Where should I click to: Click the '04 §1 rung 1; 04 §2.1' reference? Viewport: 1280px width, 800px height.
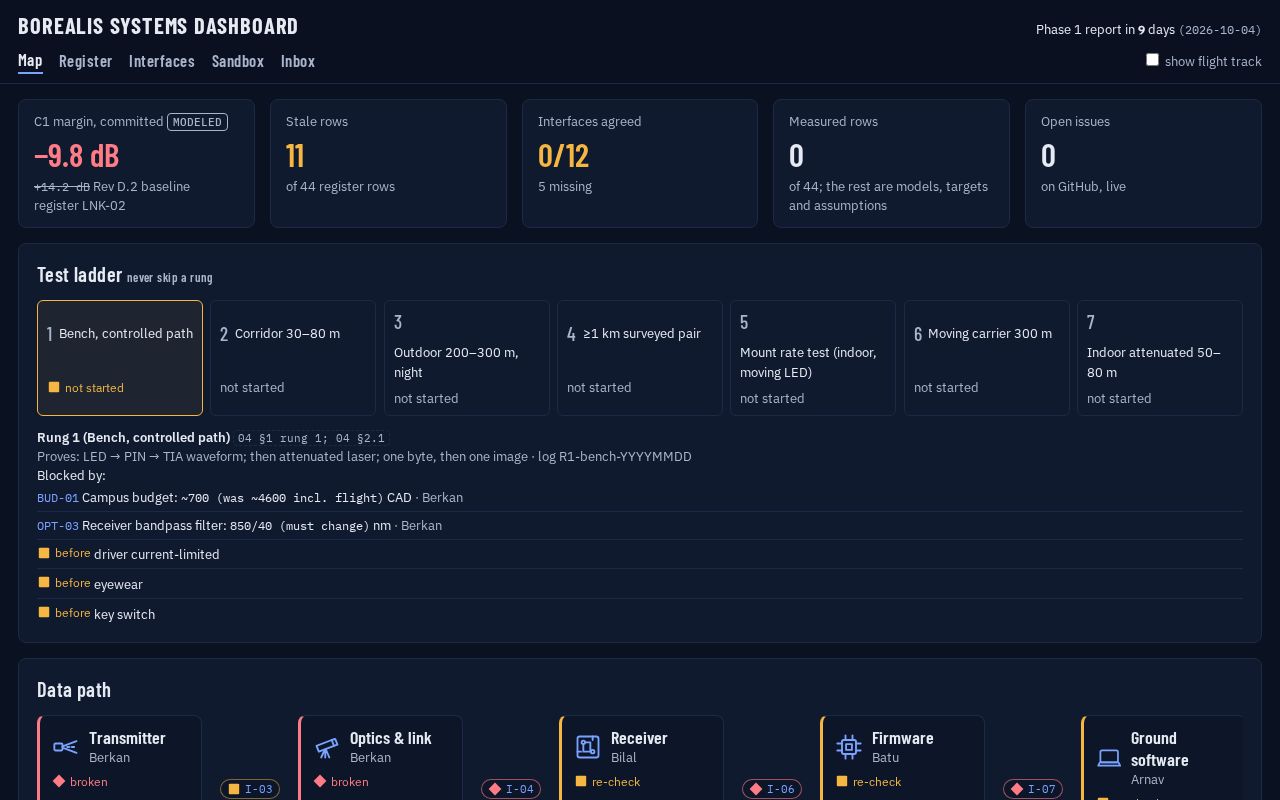(311, 438)
